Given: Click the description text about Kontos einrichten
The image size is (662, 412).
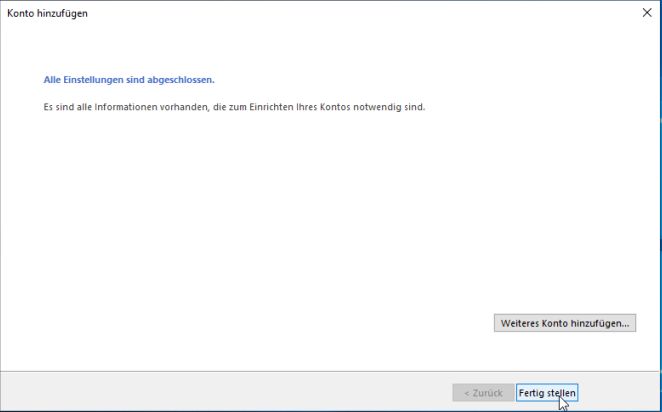Looking at the screenshot, I should pos(235,106).
